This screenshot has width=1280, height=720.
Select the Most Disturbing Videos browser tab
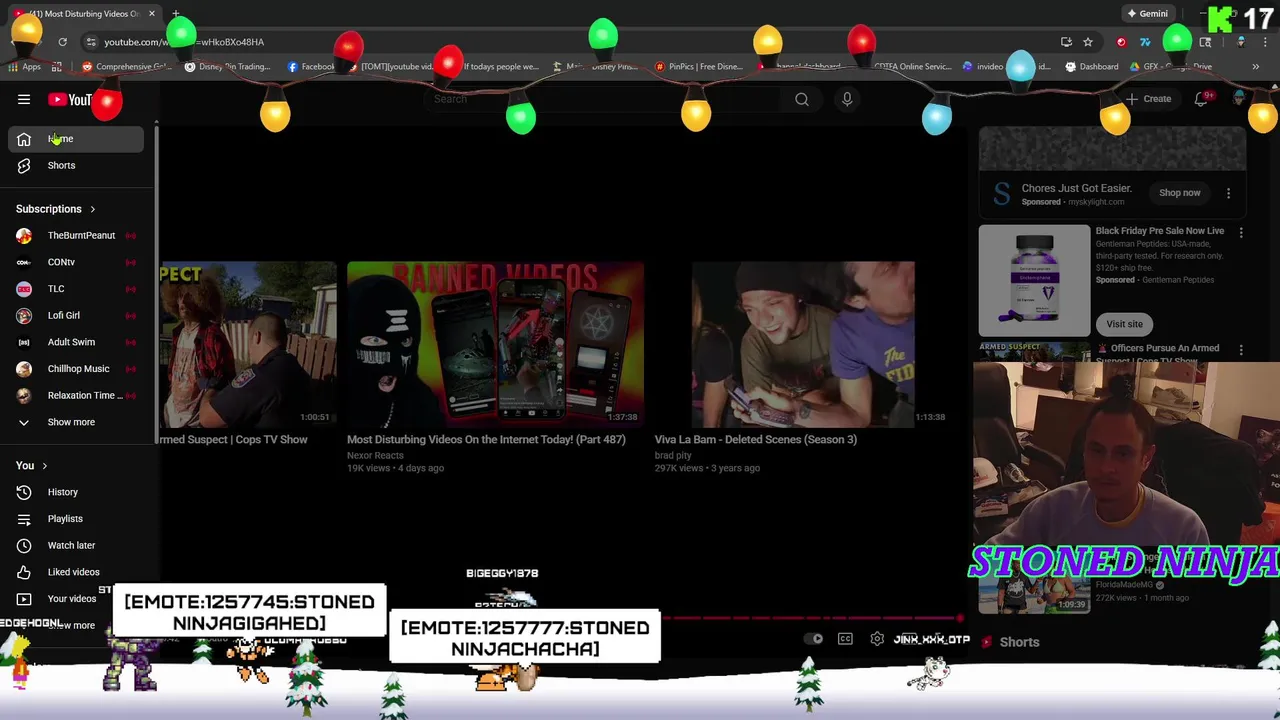click(84, 14)
